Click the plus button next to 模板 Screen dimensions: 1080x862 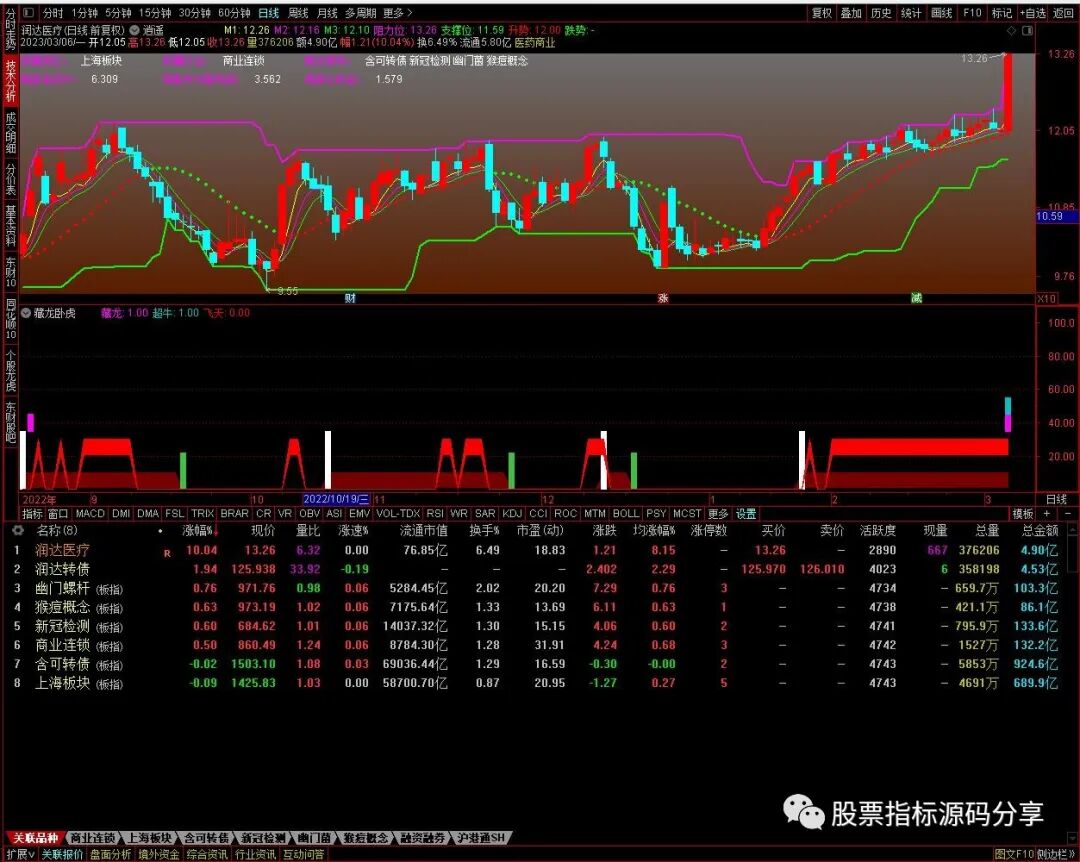(x=1047, y=513)
